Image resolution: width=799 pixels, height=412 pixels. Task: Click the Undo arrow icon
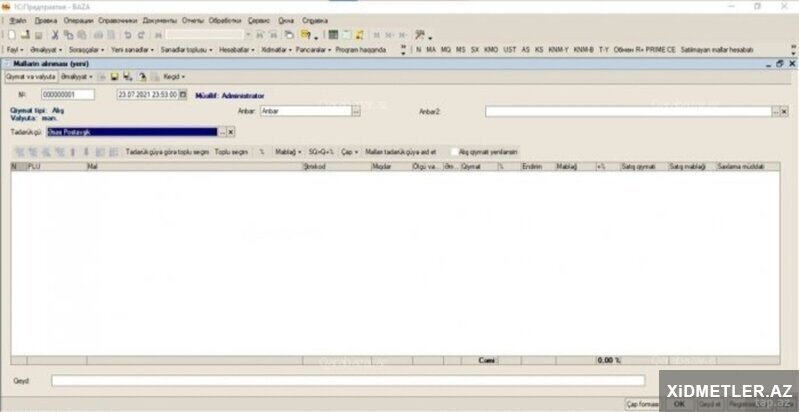[x=128, y=34]
